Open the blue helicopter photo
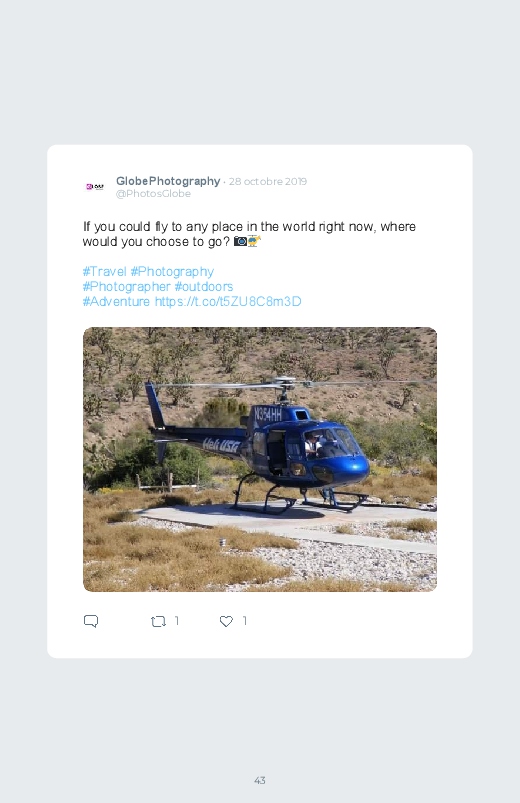The height and width of the screenshot is (803, 520). tap(260, 459)
